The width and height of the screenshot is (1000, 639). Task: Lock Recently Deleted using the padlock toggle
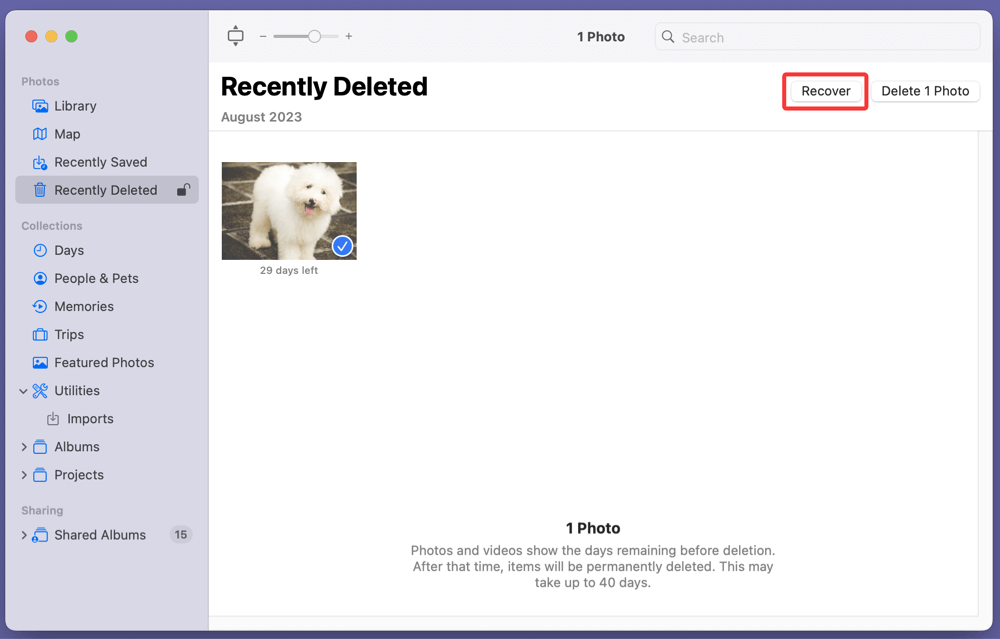click(x=183, y=189)
